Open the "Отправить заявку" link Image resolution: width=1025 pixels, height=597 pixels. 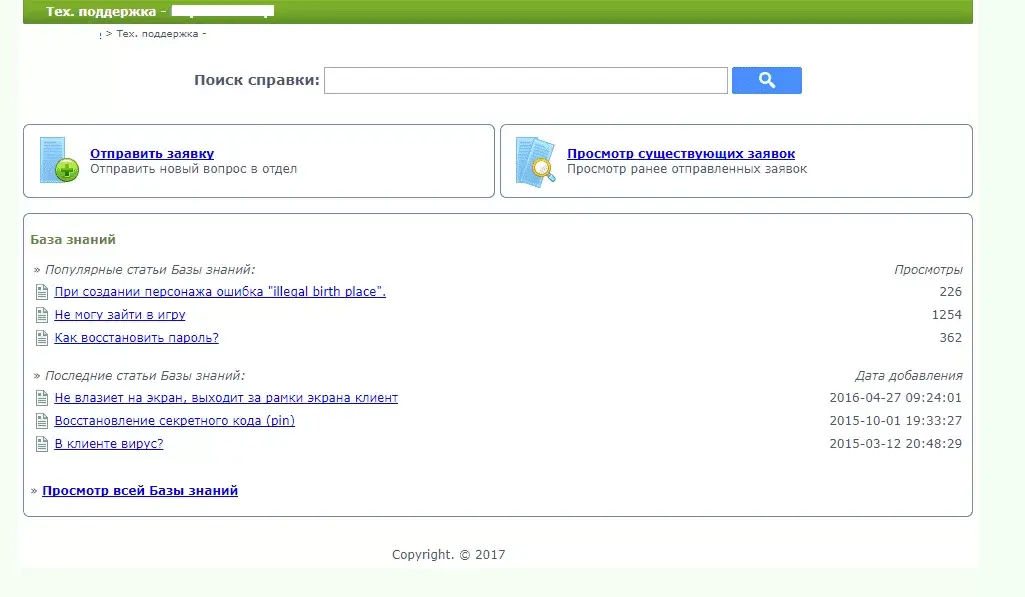[152, 153]
